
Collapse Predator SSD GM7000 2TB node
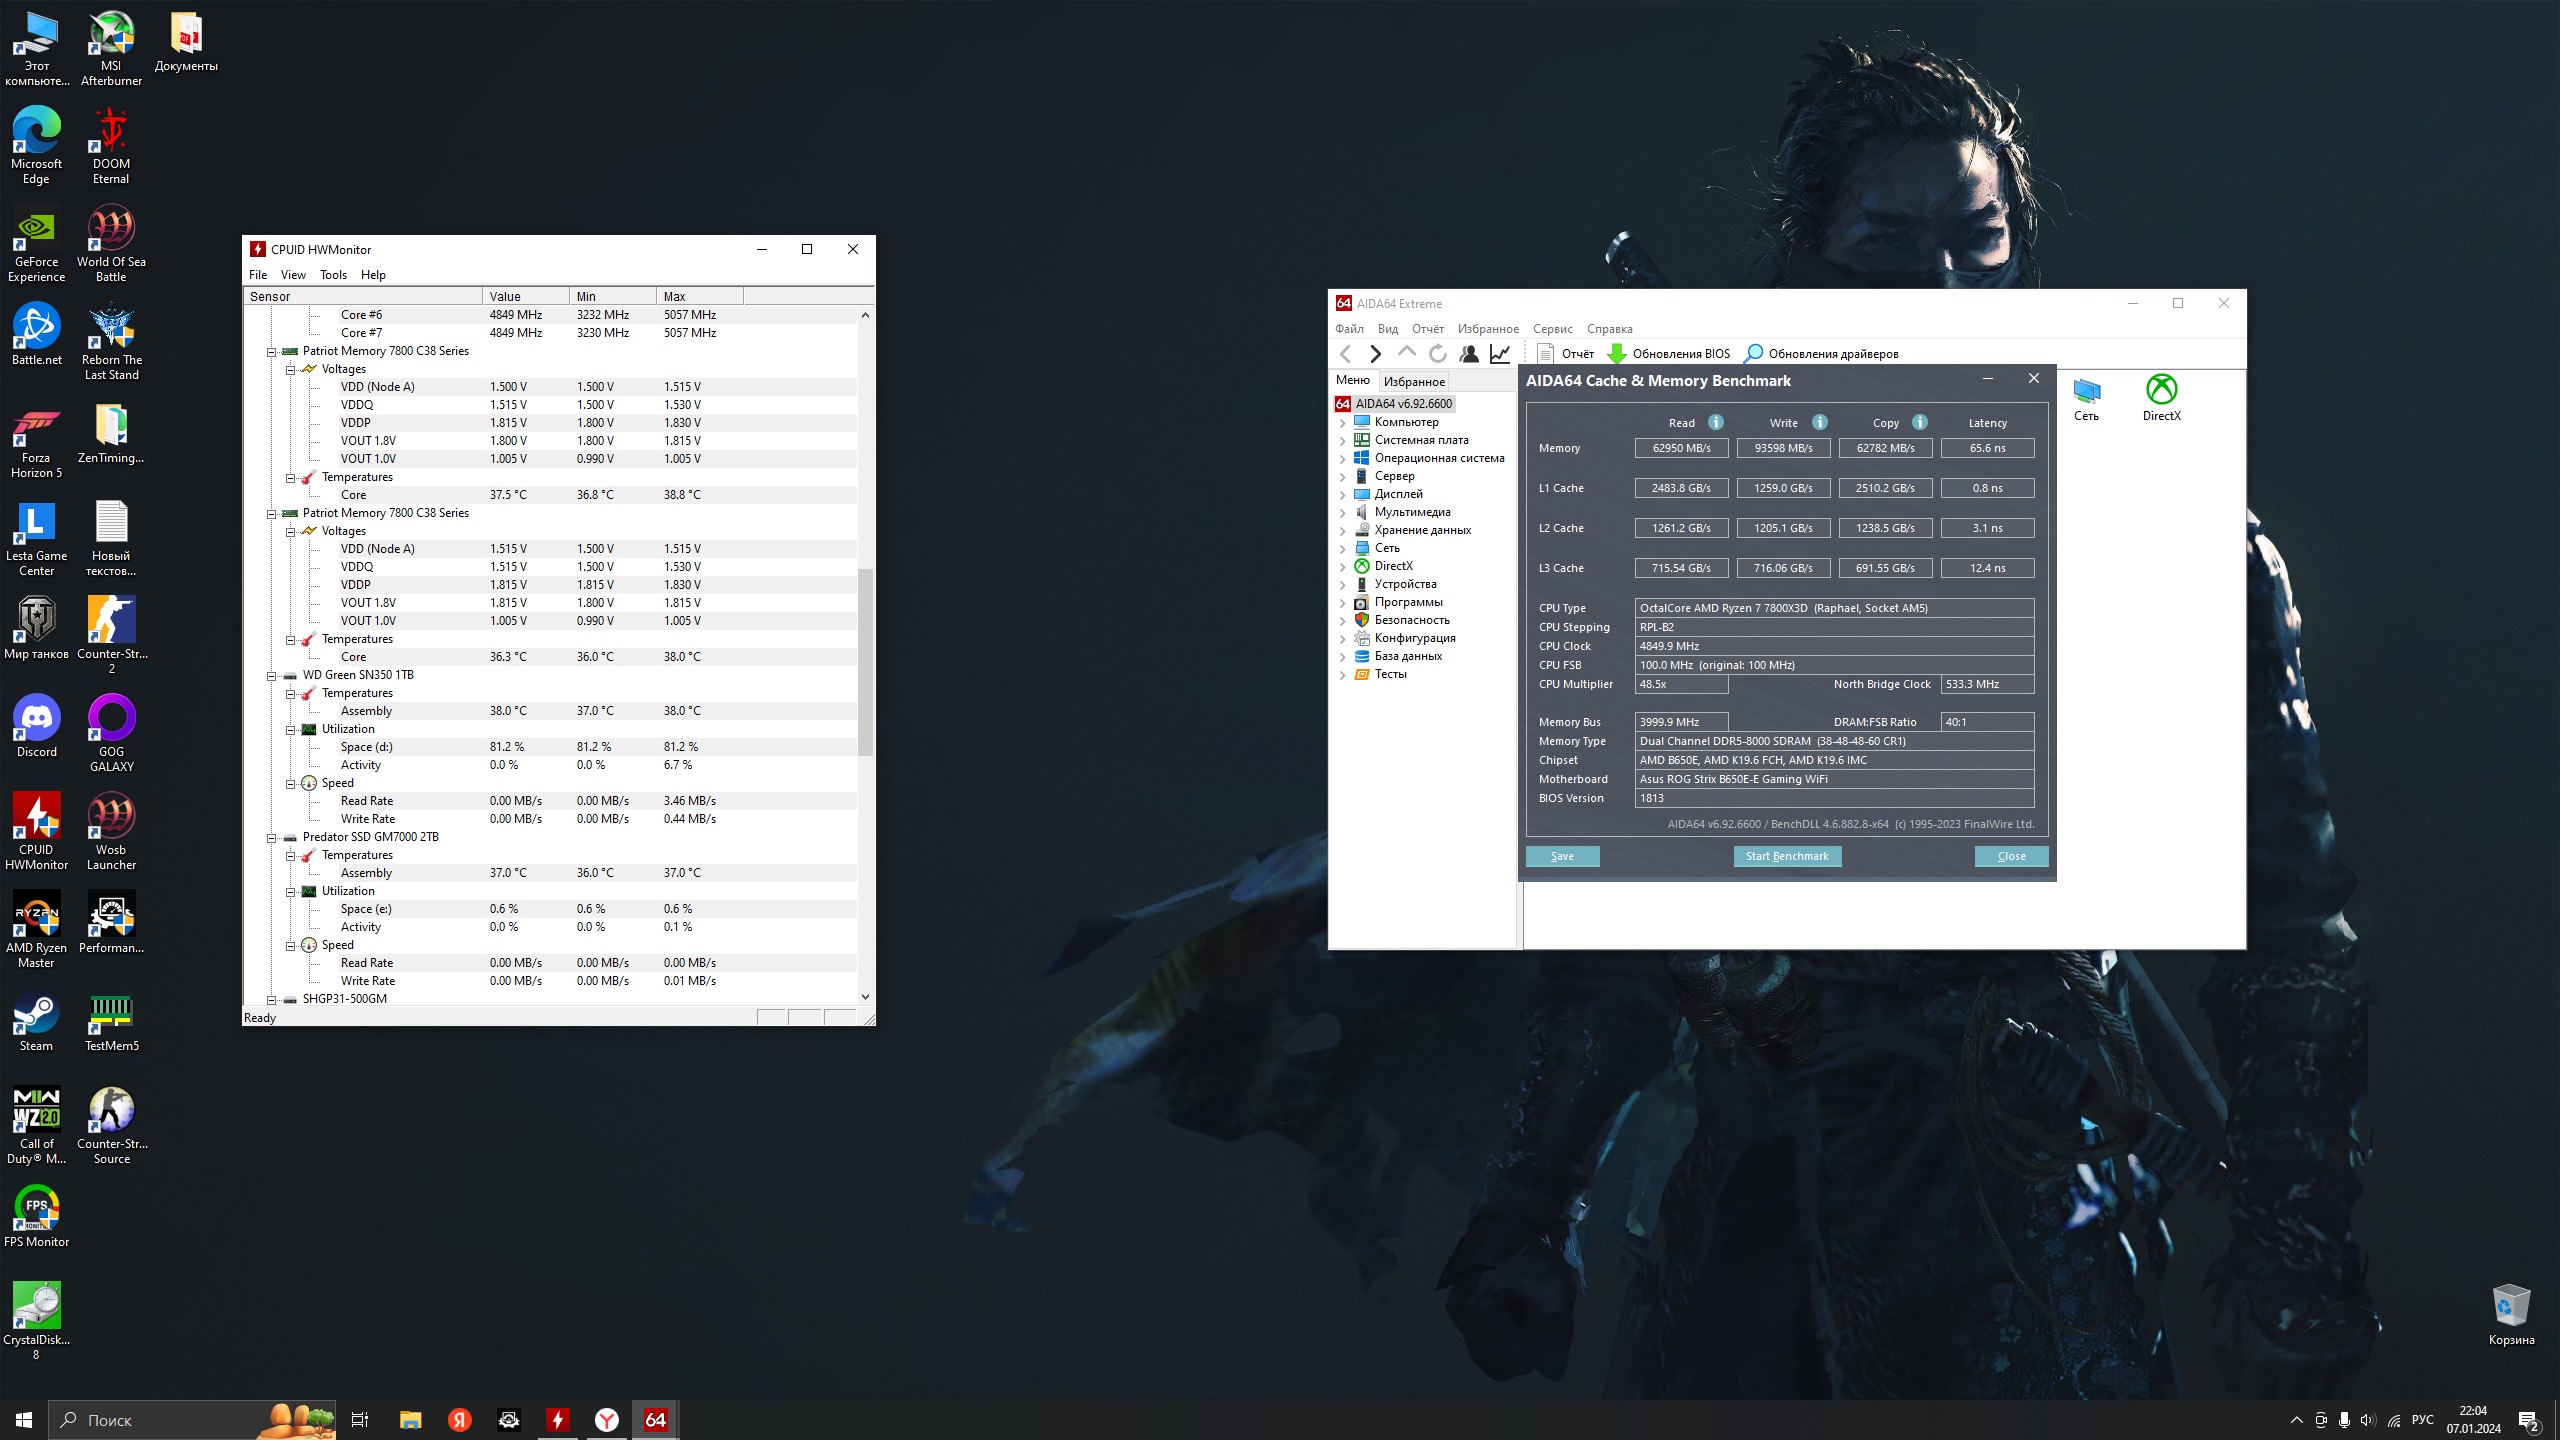tap(271, 838)
